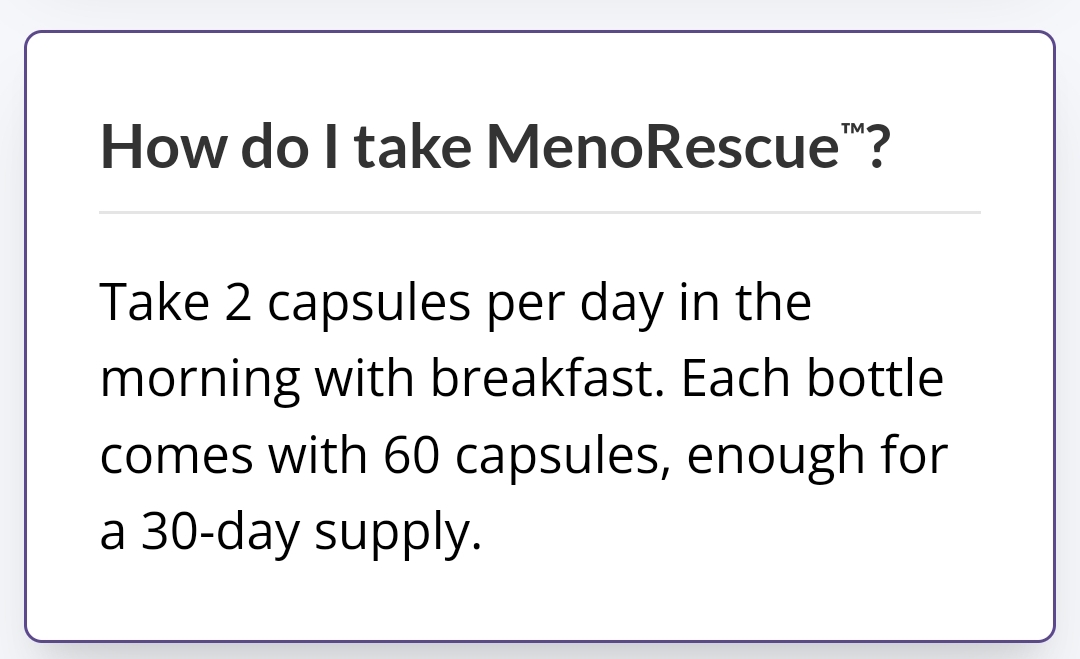This screenshot has width=1080, height=659.
Task: Click the number '60' in the answer
Action: coord(411,455)
